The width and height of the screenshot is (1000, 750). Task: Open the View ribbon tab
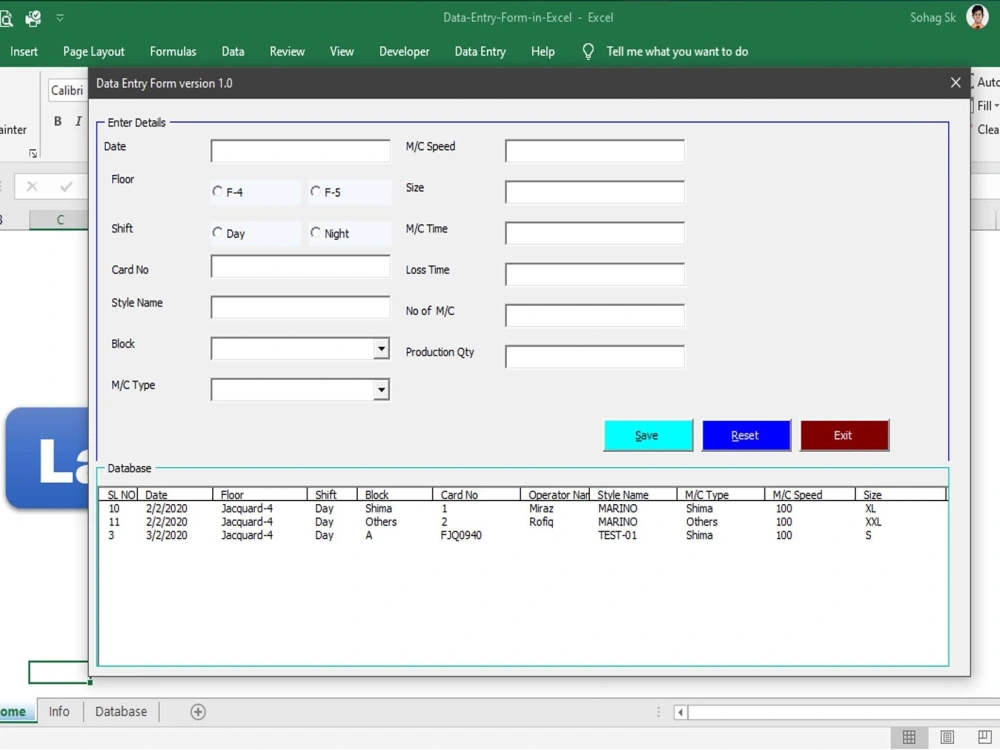[342, 52]
